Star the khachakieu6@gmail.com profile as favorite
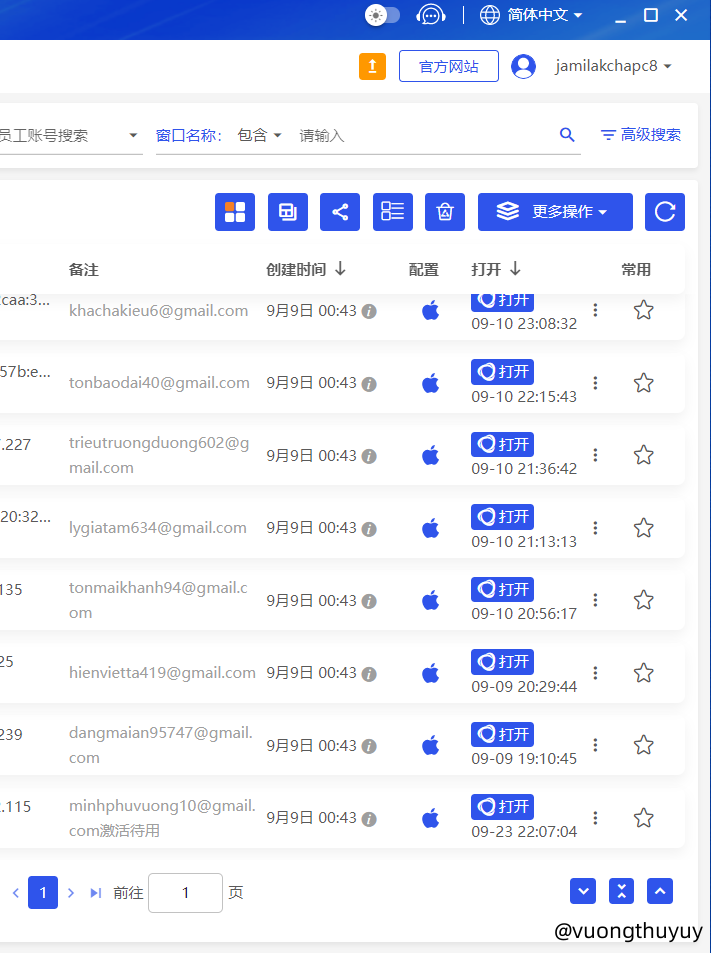The width and height of the screenshot is (711, 953). pos(644,310)
